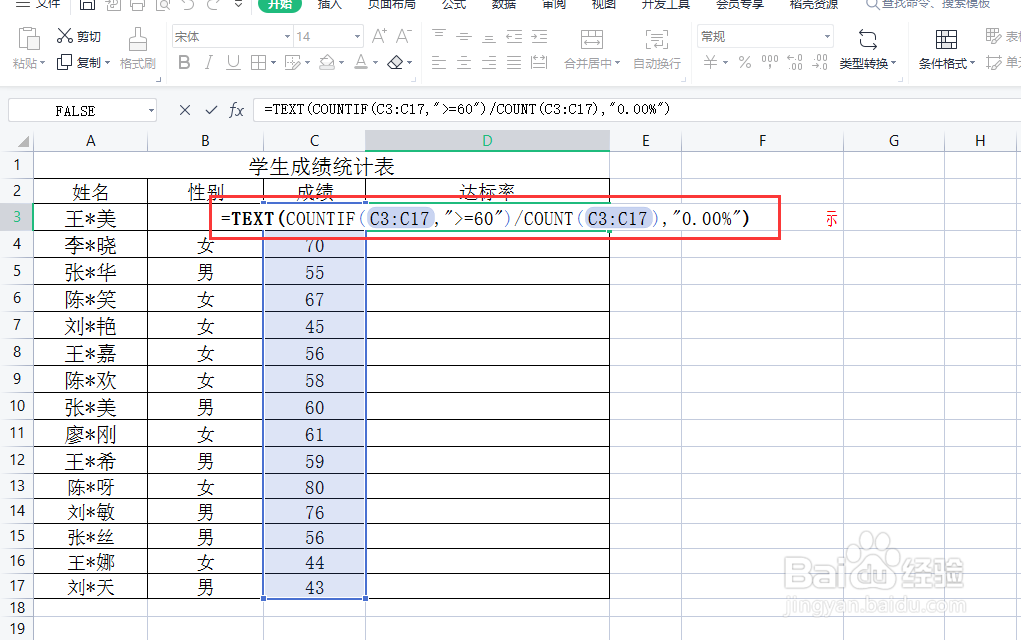Click cell containing 陈*笑
Viewport: 1021px width, 640px height.
point(91,299)
